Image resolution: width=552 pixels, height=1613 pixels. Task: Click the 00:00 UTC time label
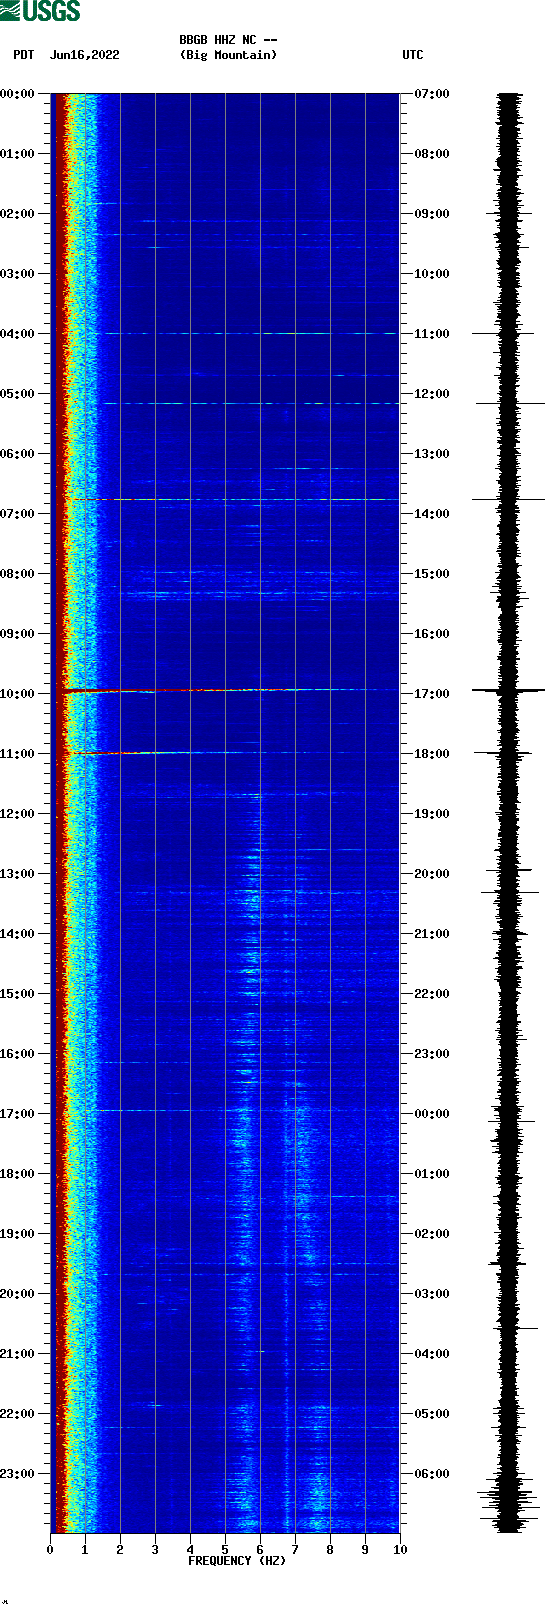pyautogui.click(x=432, y=1114)
